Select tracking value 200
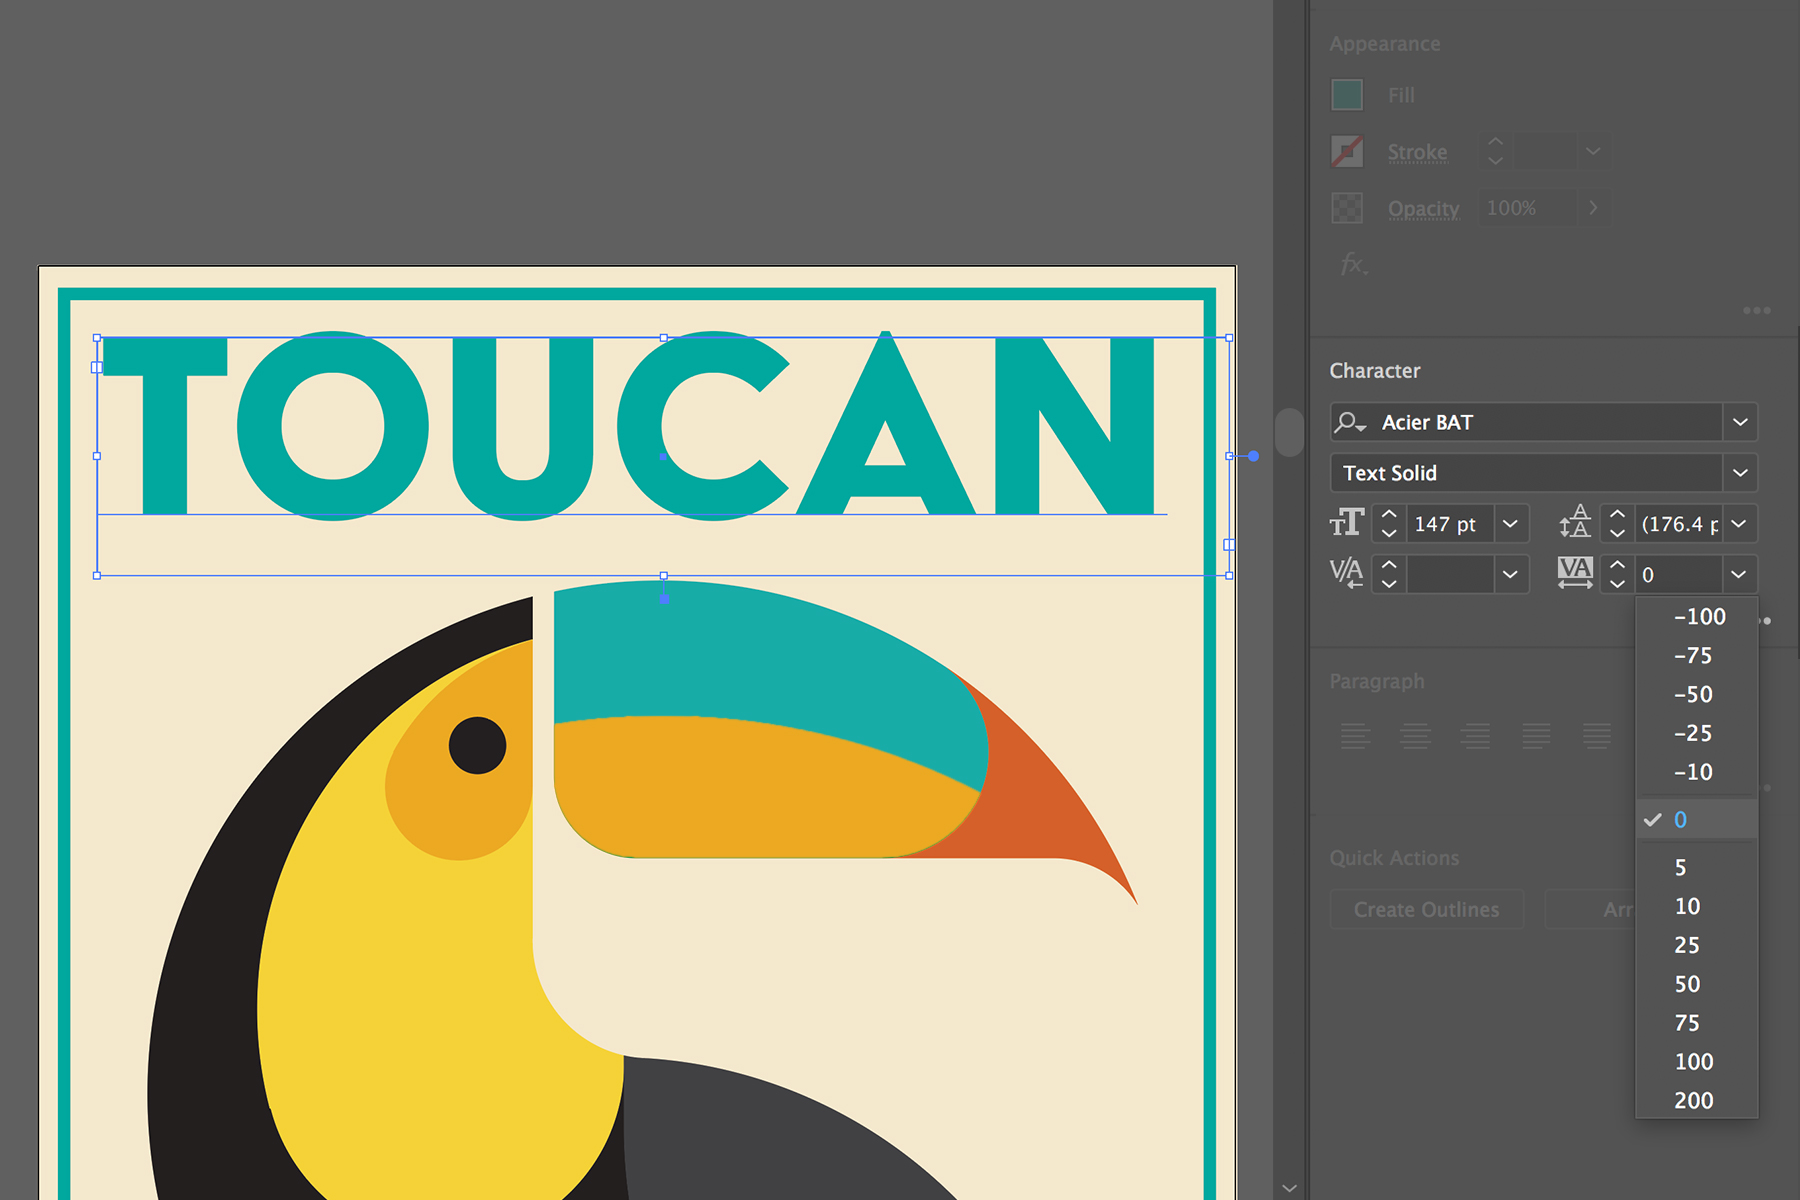The width and height of the screenshot is (1800, 1200). pos(1697,1101)
